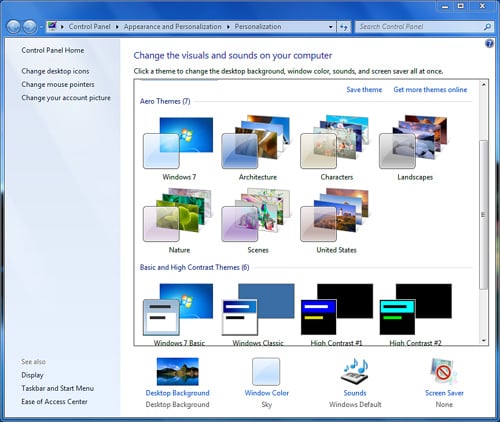Open Change desktop icons link
Viewport: 500px width, 422px height.
tap(55, 71)
